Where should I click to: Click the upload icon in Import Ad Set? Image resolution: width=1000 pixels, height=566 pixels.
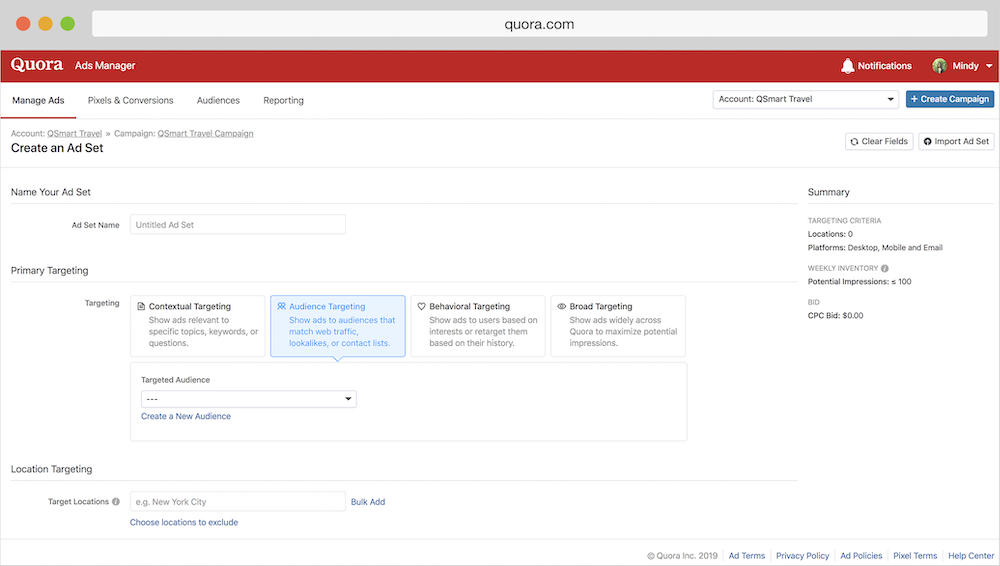pos(927,141)
